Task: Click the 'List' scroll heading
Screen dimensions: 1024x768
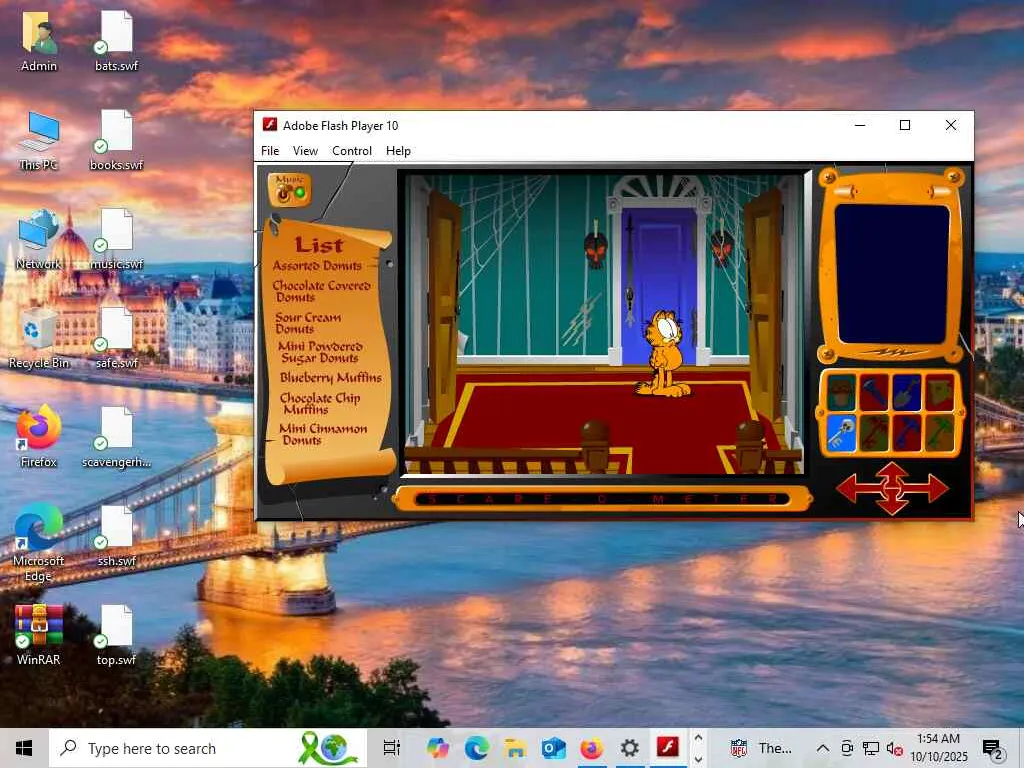Action: coord(319,244)
